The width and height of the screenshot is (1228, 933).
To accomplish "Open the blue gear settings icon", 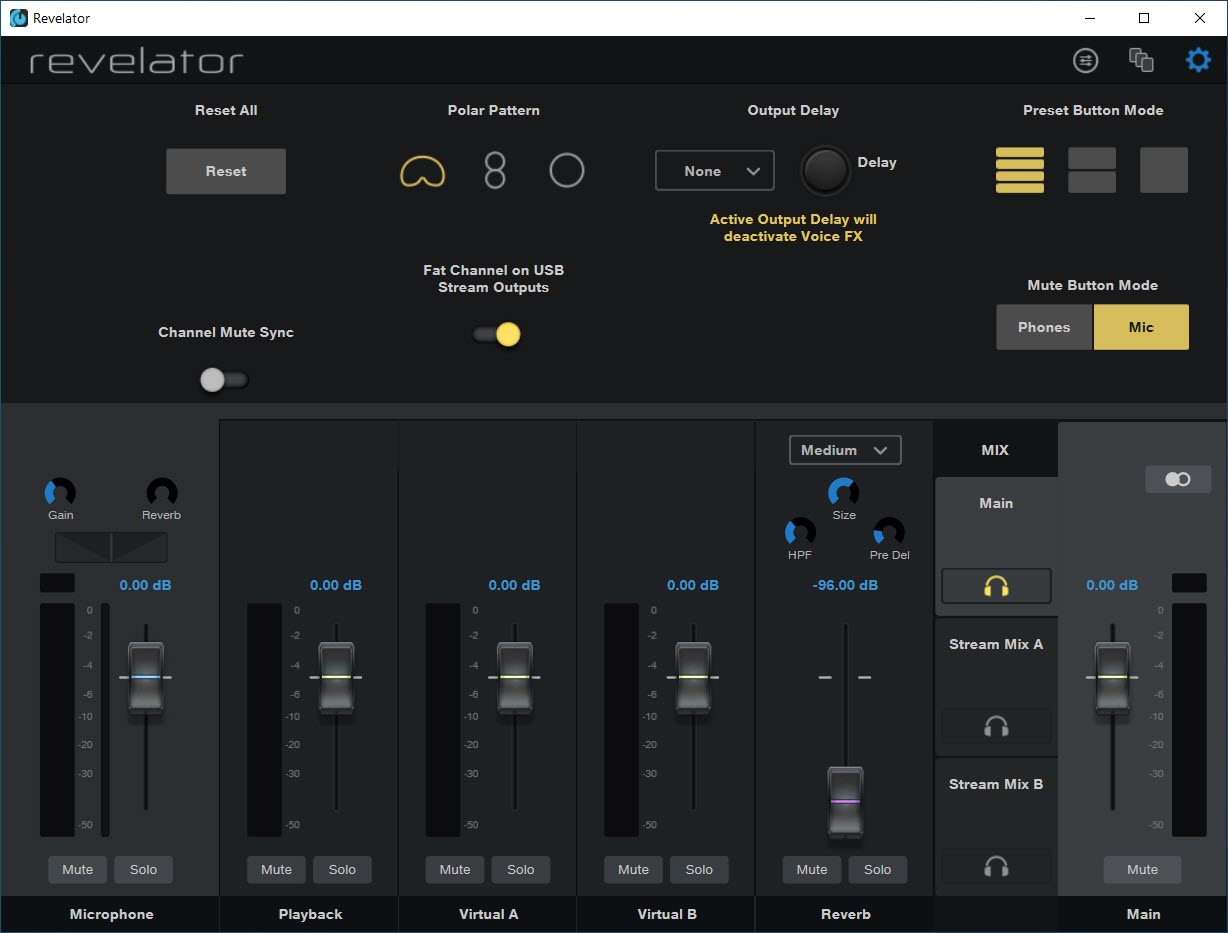I will point(1198,60).
